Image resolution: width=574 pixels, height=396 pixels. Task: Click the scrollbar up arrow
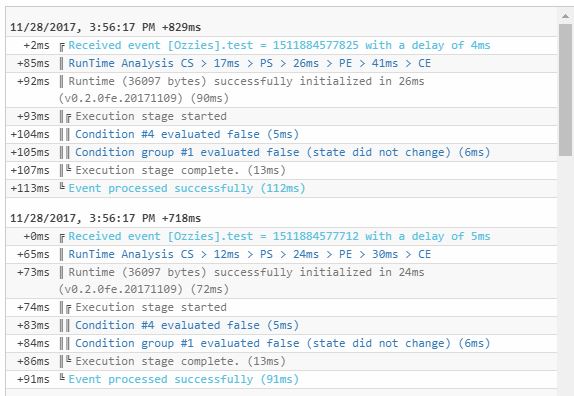pyautogui.click(x=566, y=16)
